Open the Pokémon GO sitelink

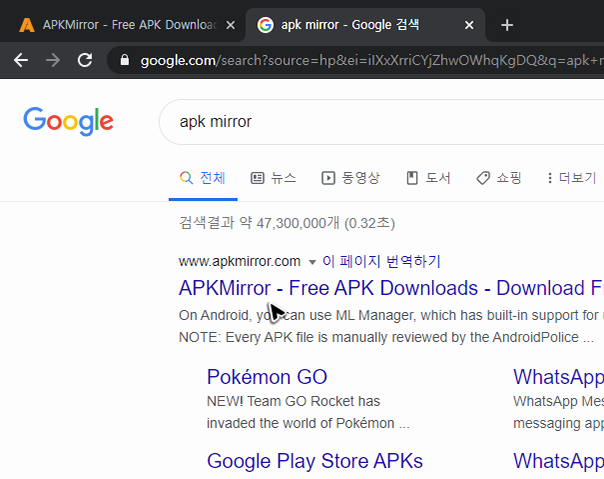(267, 376)
